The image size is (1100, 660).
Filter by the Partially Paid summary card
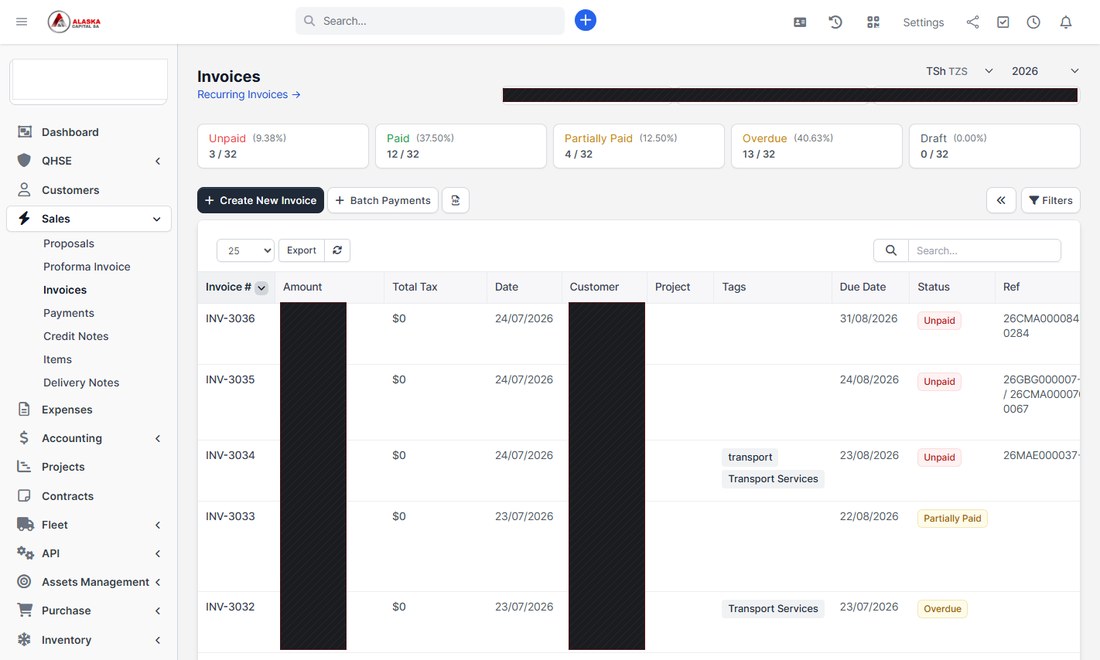coord(638,146)
